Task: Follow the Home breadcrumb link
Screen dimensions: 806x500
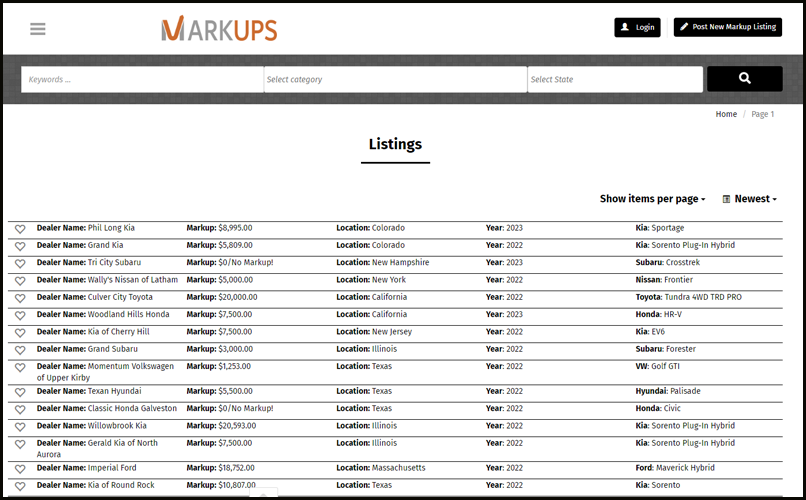Action: pos(726,114)
